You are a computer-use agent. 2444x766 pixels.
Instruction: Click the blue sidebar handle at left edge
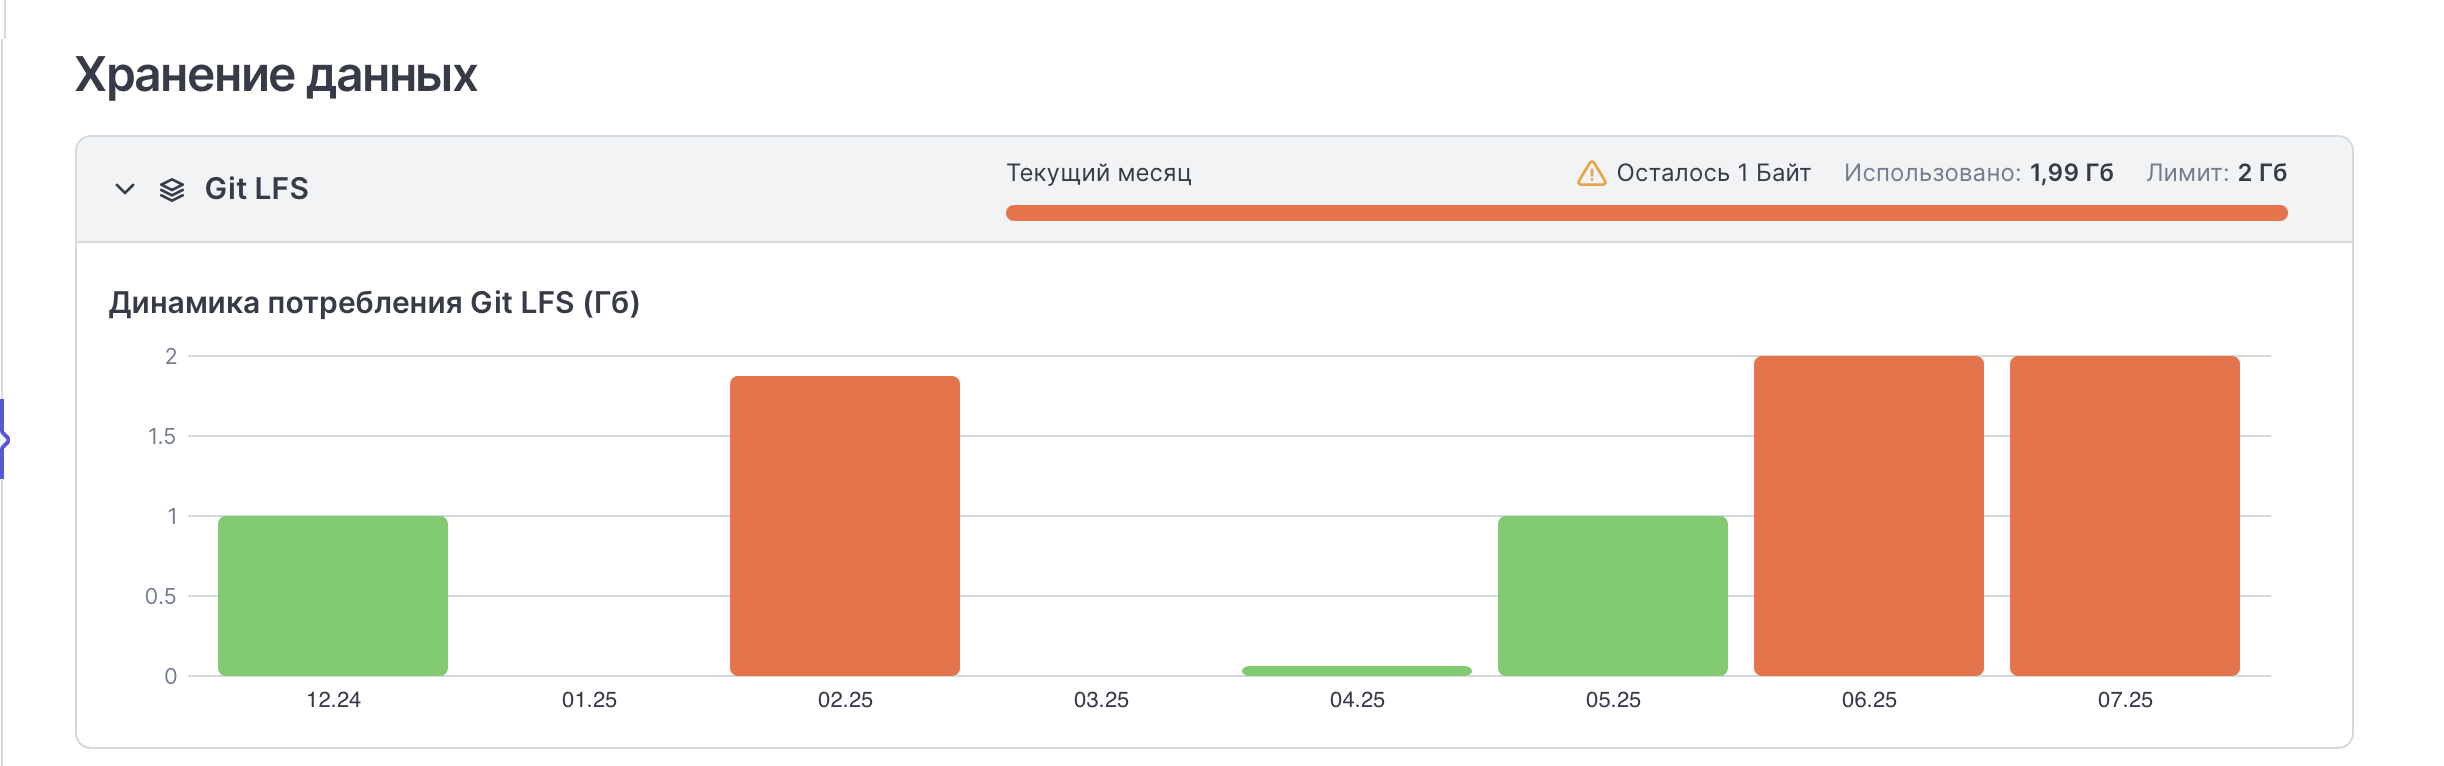[4, 439]
